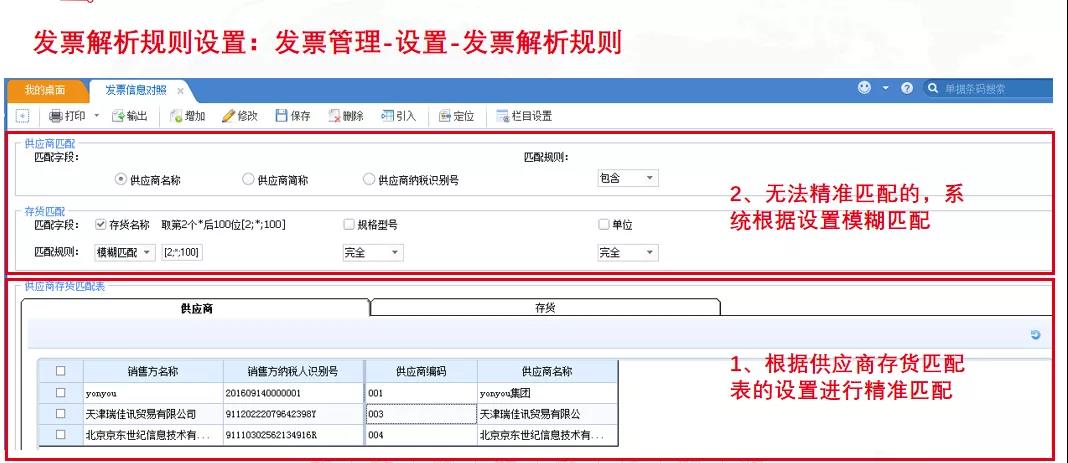Viewport: 1068px width, 463px height.
Task: Open the print options dropdown arrow
Action: 97,116
